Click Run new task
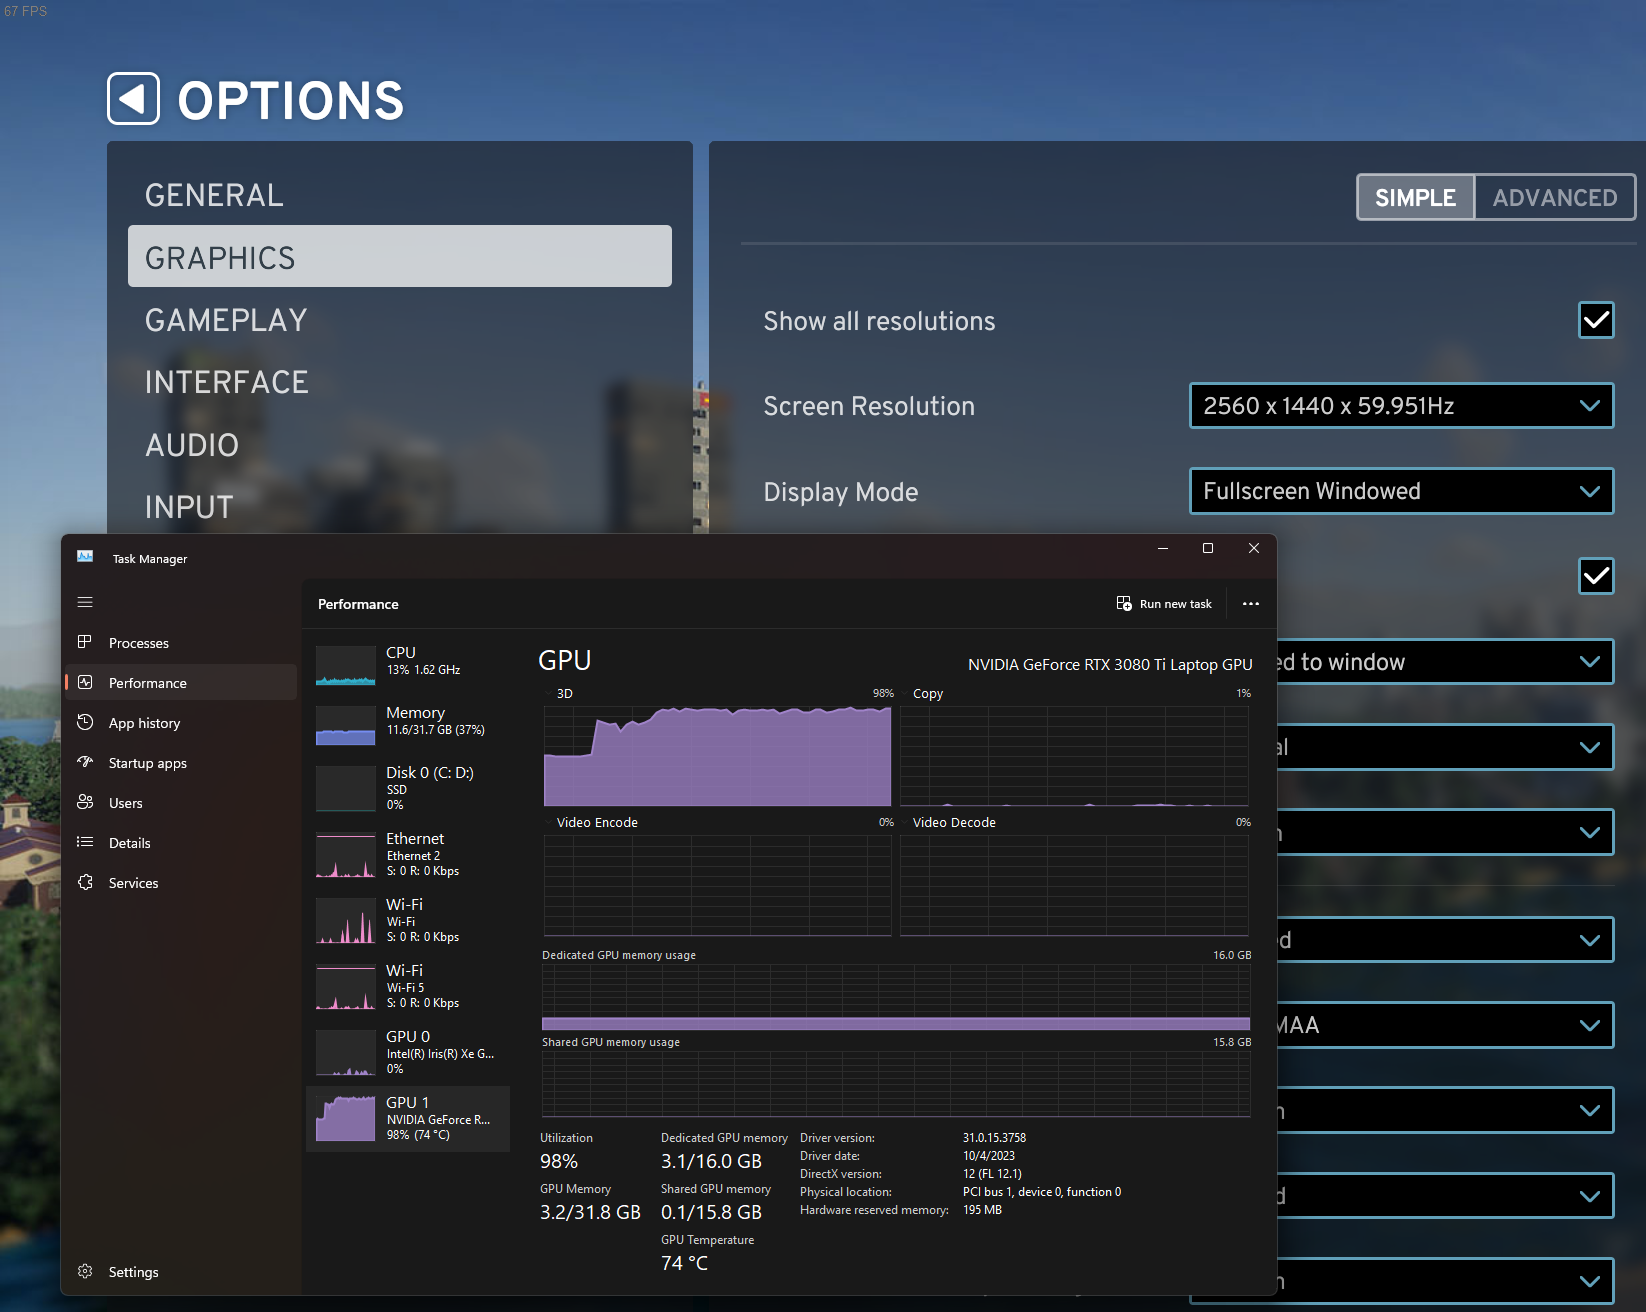This screenshot has height=1312, width=1646. (1164, 603)
